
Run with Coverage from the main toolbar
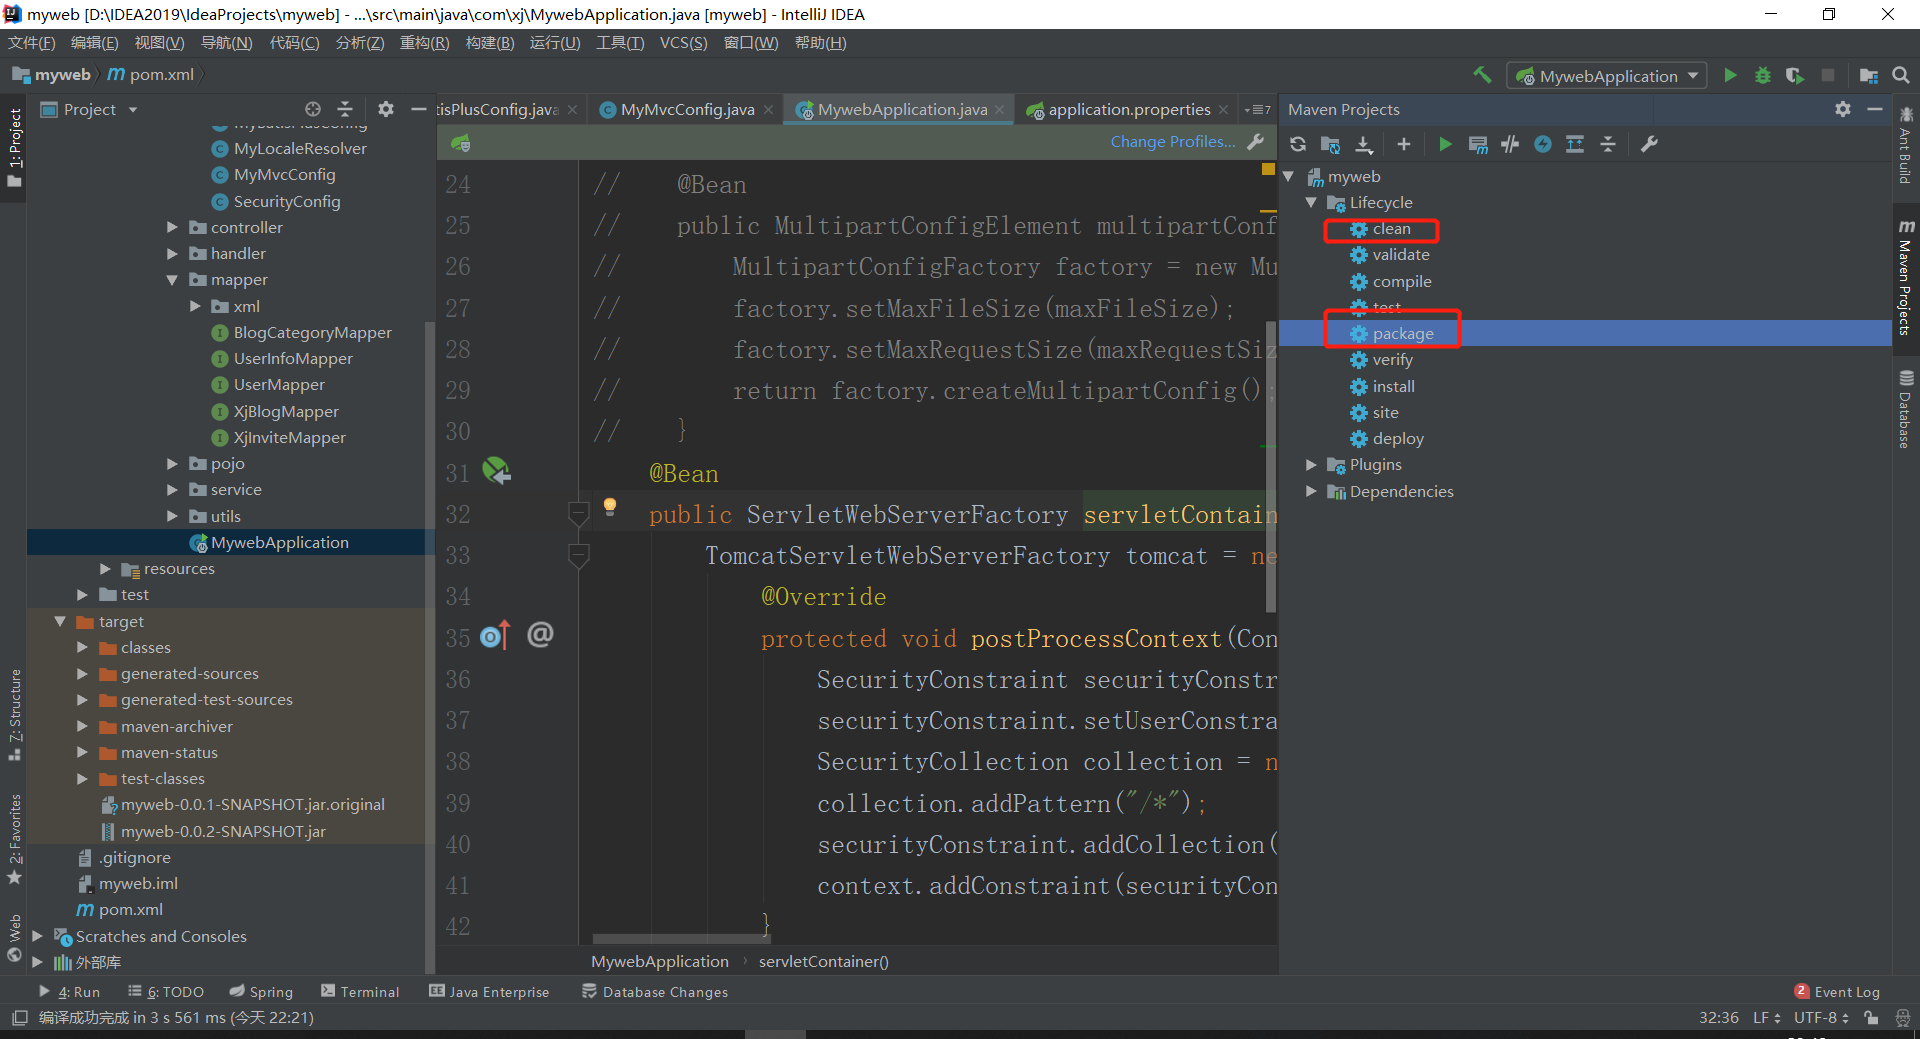point(1795,76)
